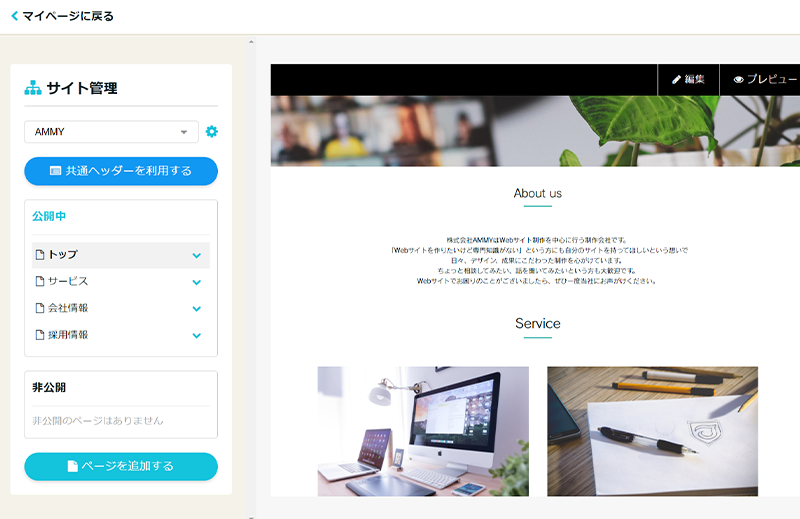
Task: Click the logo sketch paper thumbnail
Action: 652,431
